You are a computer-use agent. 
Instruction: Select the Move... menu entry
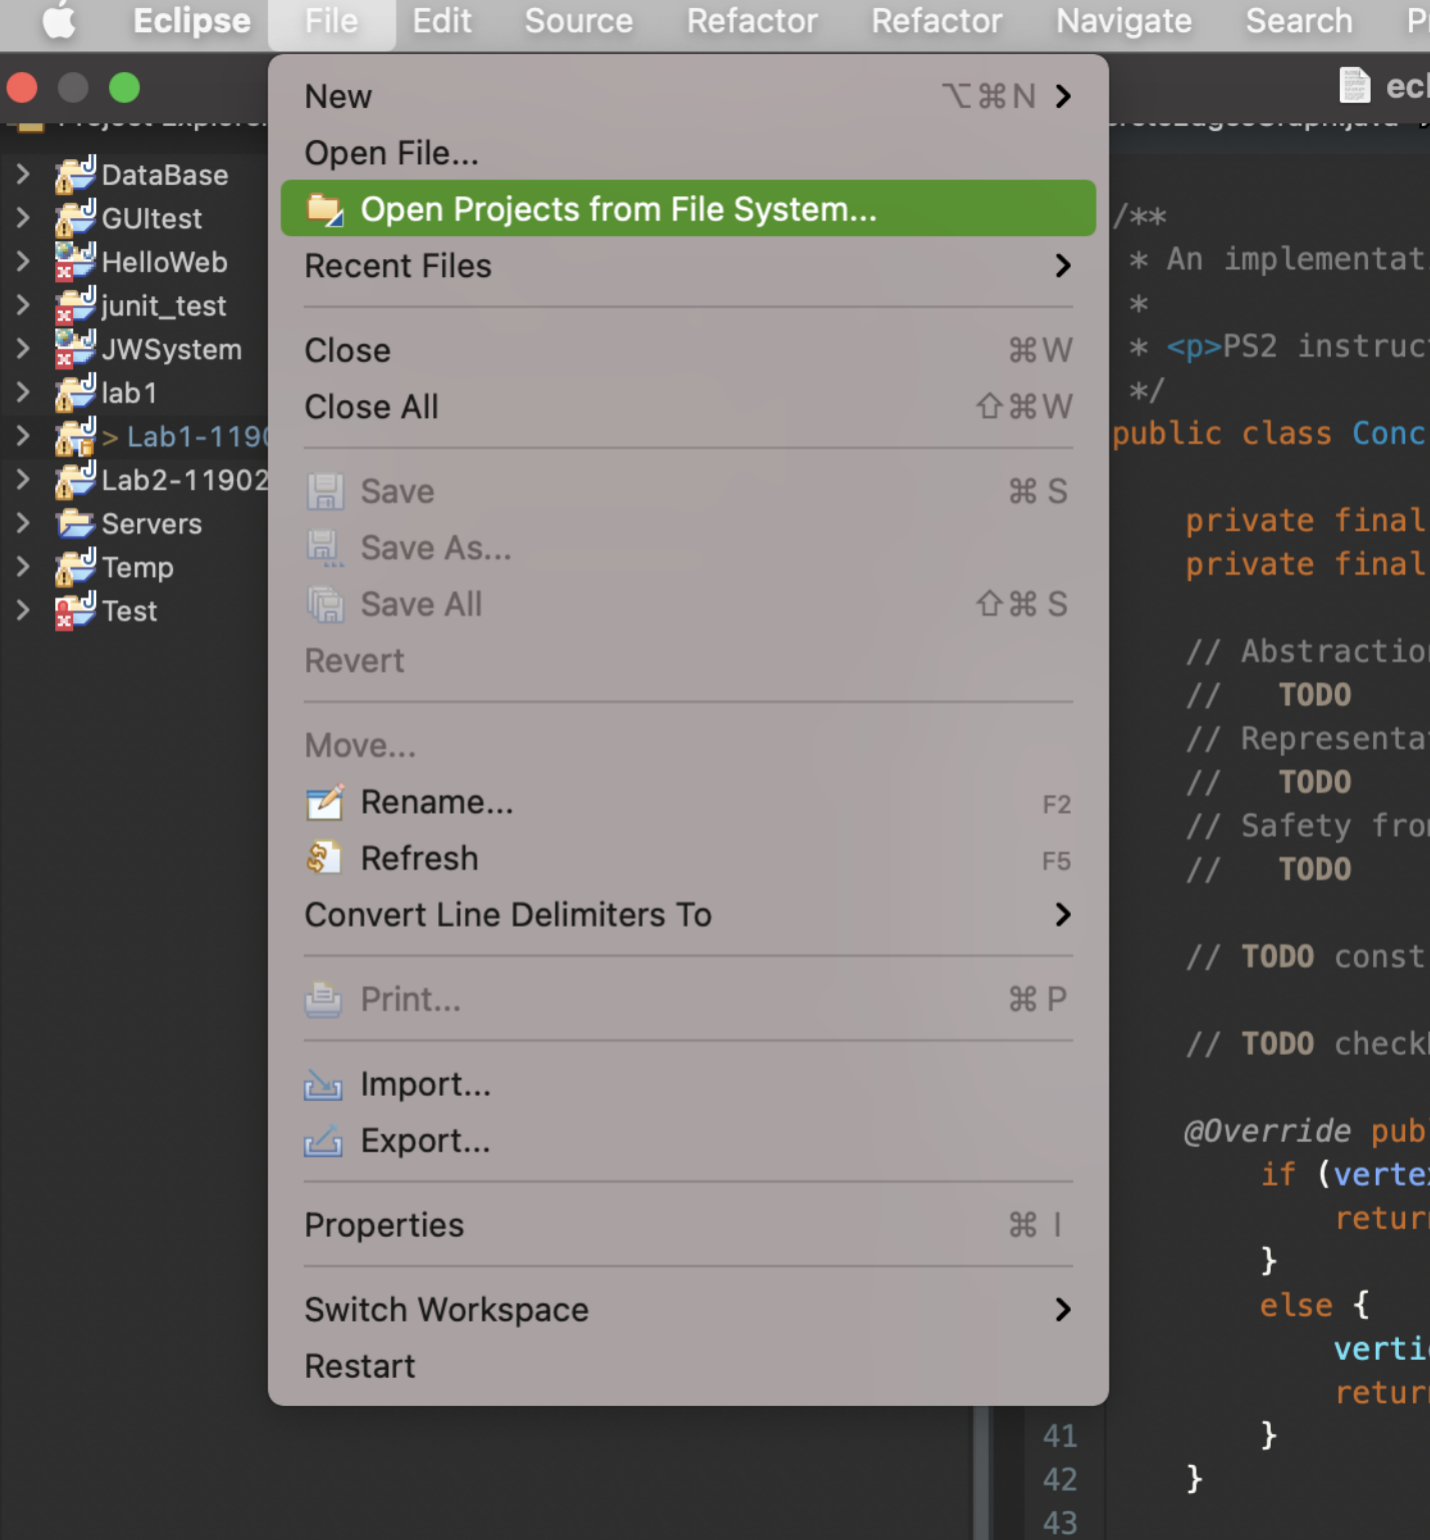click(688, 746)
